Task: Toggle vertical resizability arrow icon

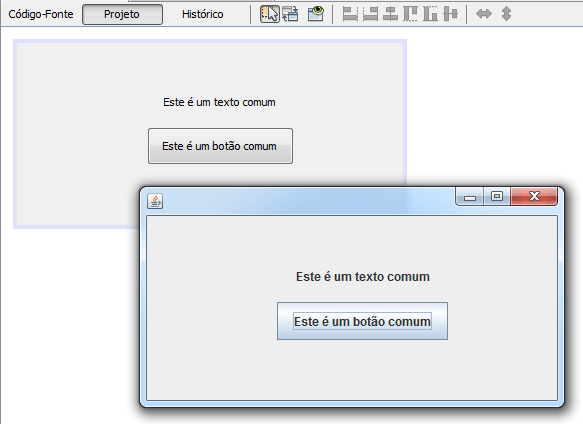Action: [506, 14]
